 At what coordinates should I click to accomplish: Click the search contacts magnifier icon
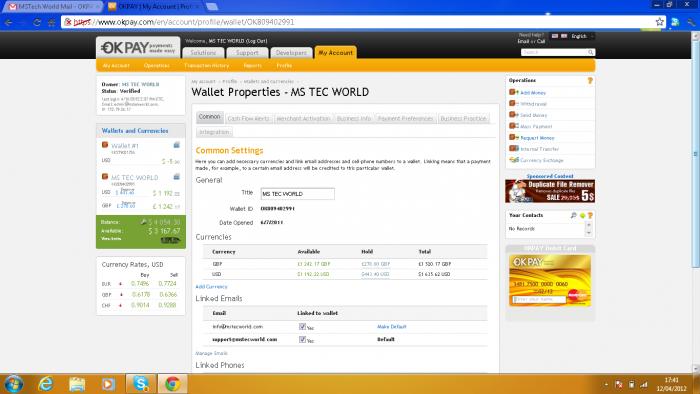click(x=573, y=216)
